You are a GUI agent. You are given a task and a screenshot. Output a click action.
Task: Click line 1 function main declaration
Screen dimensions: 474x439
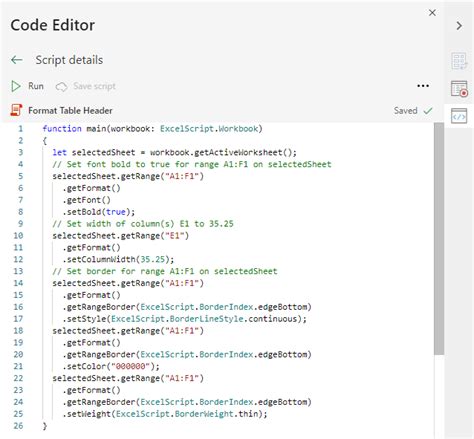pyautogui.click(x=152, y=129)
